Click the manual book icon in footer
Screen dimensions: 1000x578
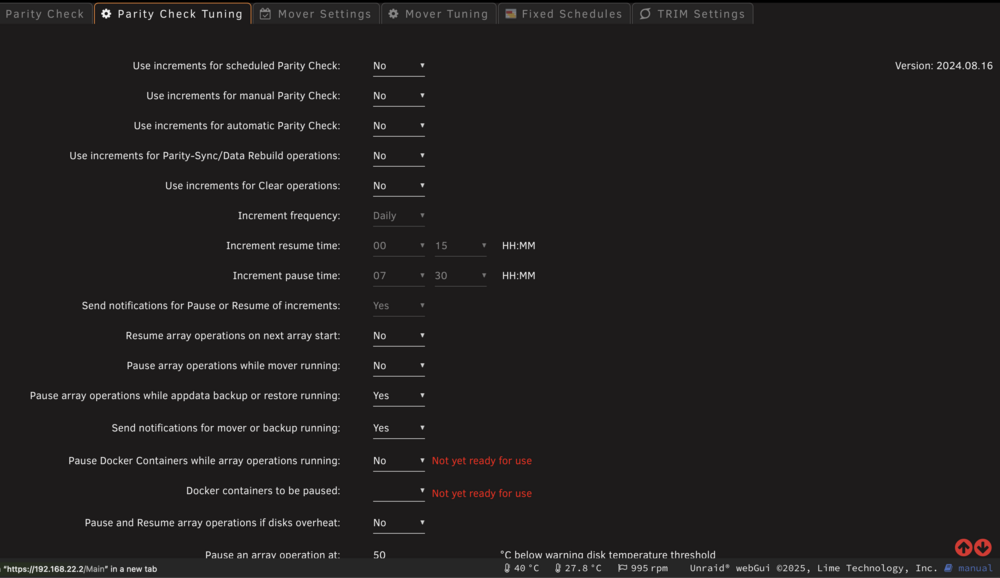[x=948, y=568]
